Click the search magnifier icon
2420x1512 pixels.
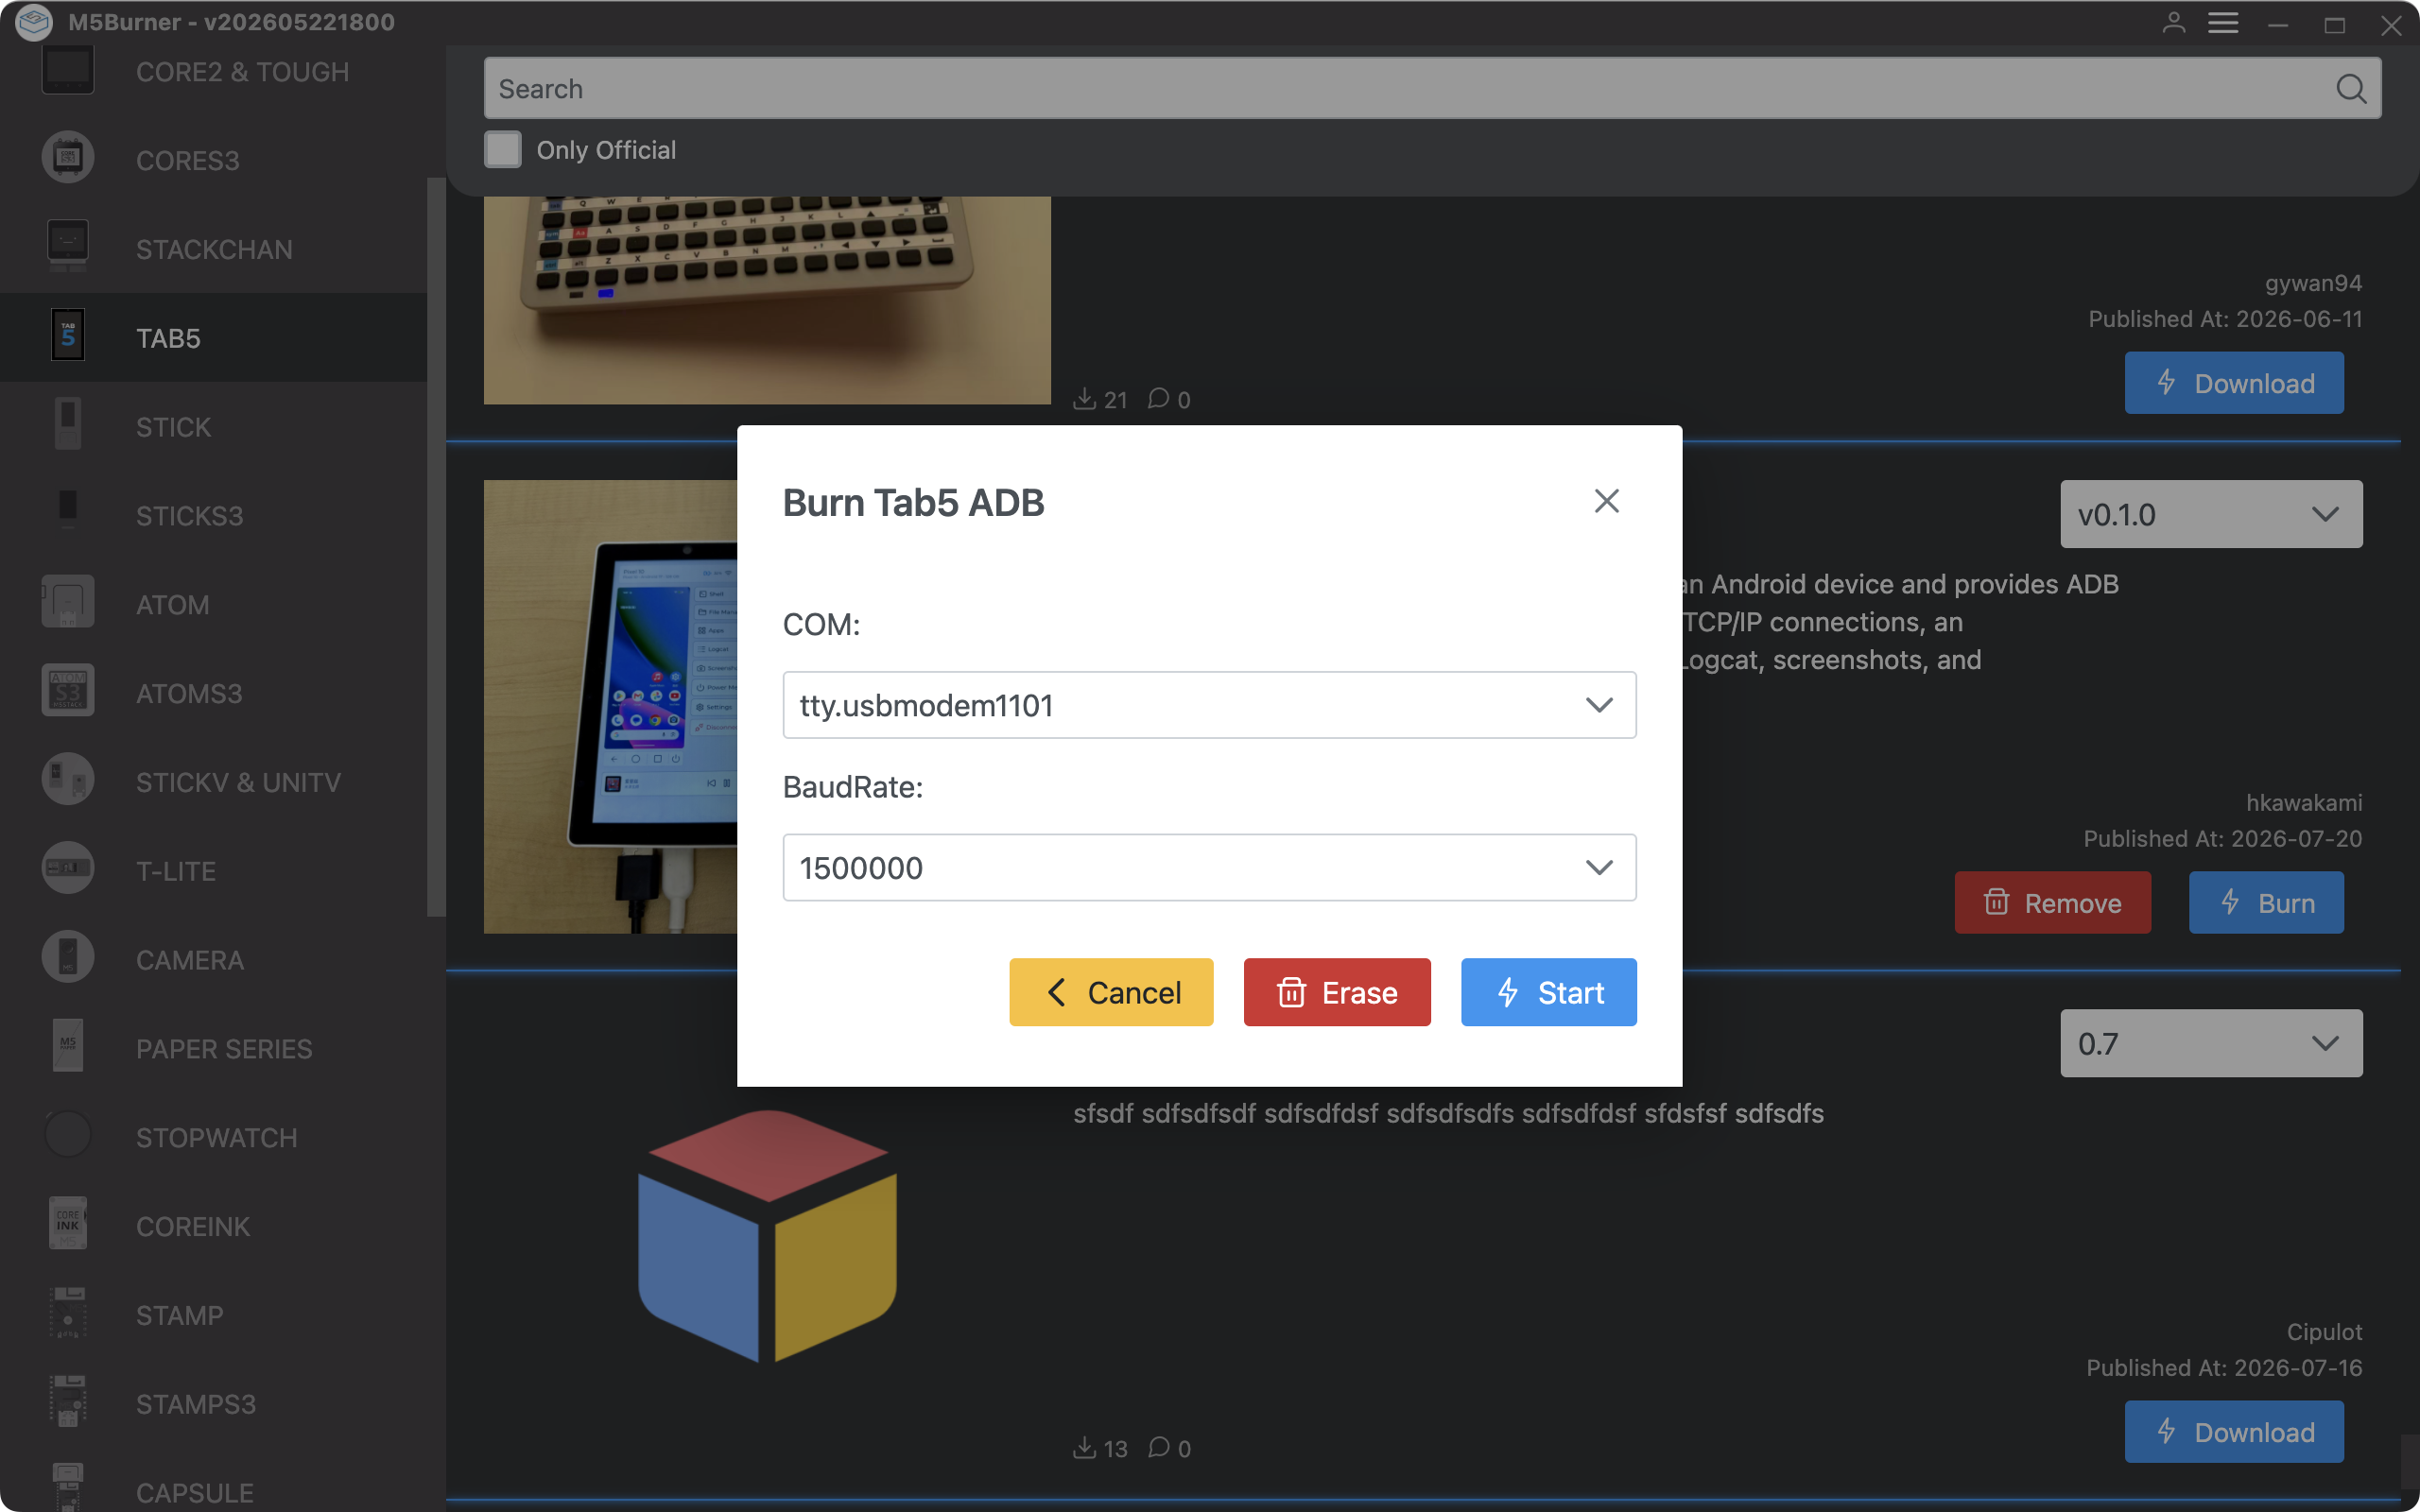(x=2351, y=89)
